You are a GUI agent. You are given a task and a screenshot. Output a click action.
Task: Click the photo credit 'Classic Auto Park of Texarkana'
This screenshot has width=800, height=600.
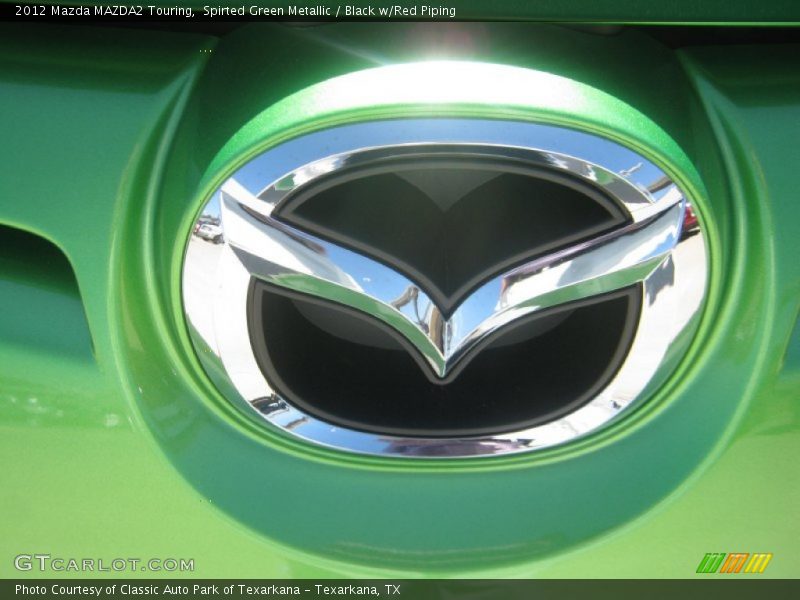[210, 590]
